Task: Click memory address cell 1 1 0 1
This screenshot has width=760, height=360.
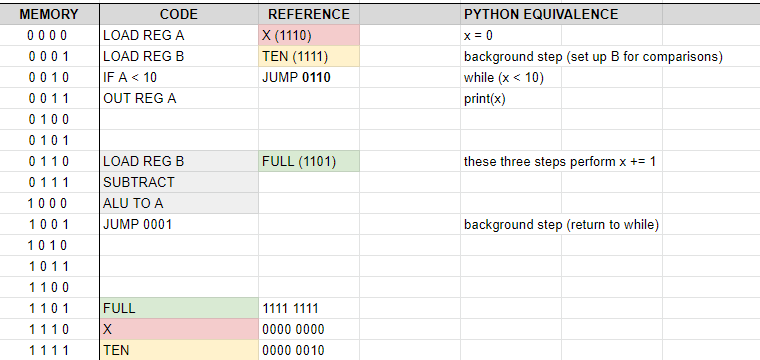Action: tap(49, 308)
